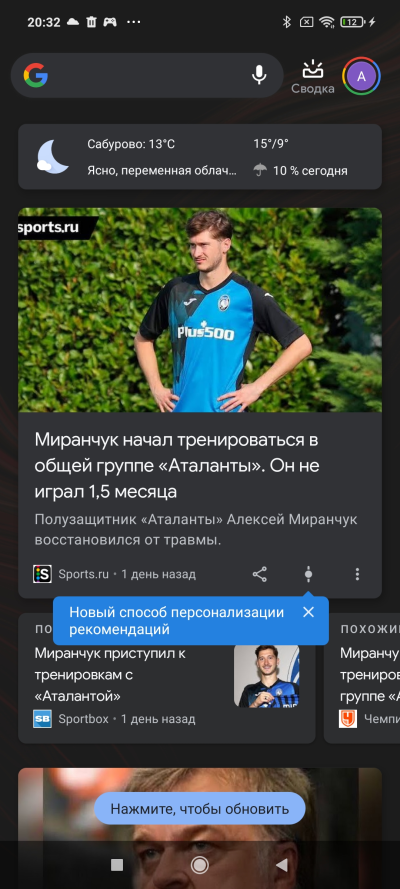Open Миранчук приступил к тренировкам article
The image size is (400, 889).
[110, 674]
